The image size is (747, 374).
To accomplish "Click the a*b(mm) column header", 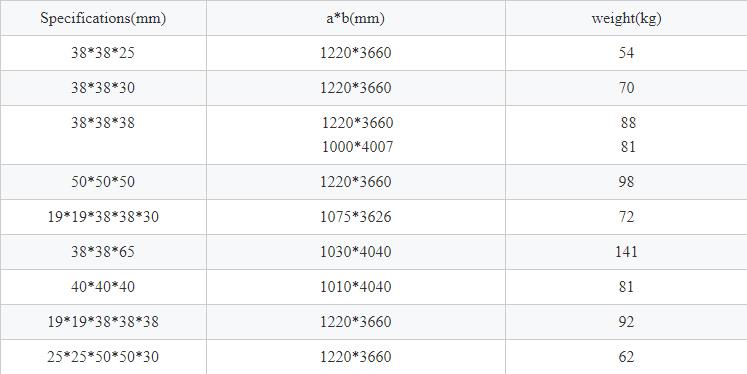I will point(356,18).
